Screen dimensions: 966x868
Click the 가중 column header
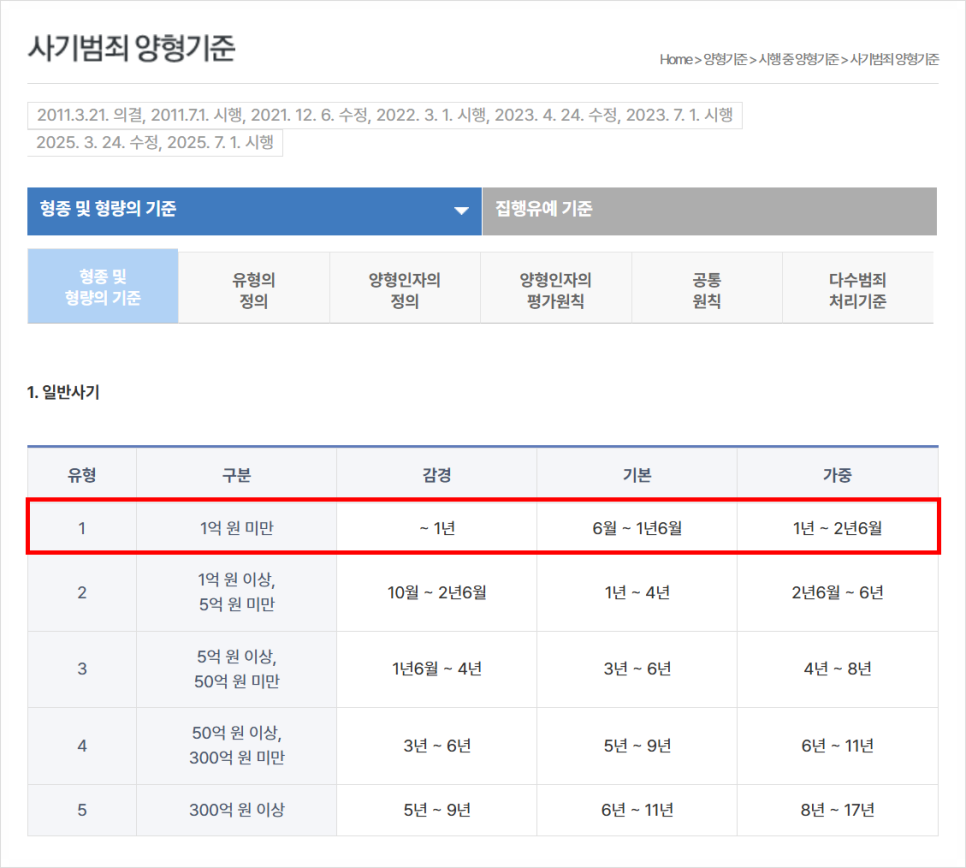[837, 475]
